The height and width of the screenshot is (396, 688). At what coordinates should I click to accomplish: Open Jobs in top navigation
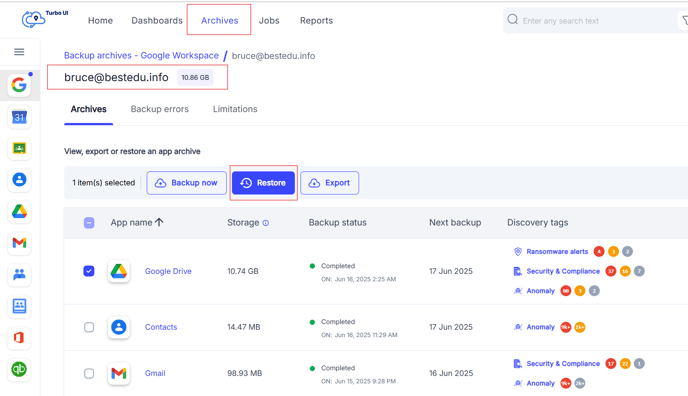click(x=269, y=20)
